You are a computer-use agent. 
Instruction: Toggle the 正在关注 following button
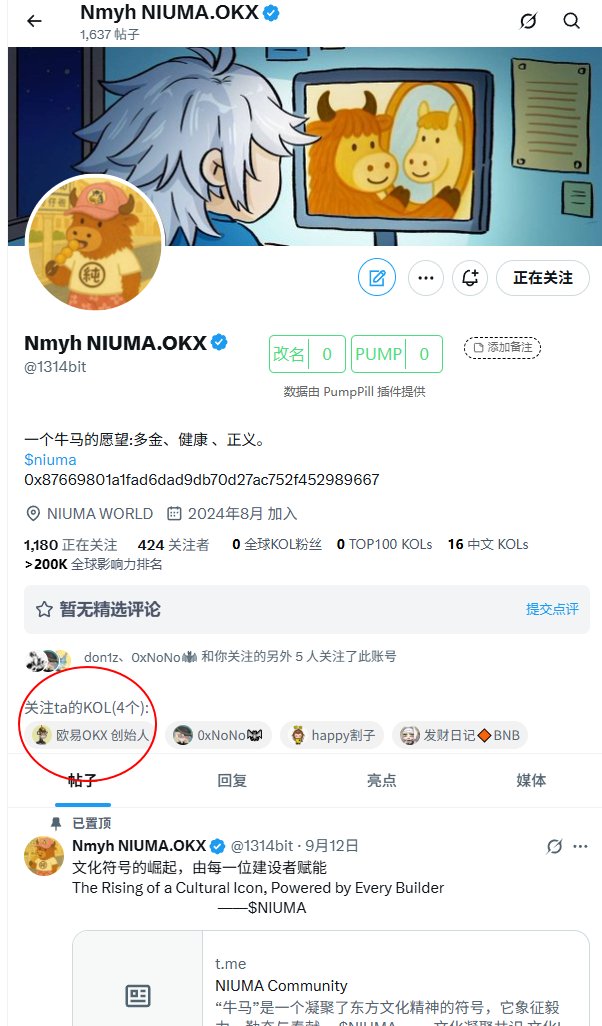pos(543,277)
